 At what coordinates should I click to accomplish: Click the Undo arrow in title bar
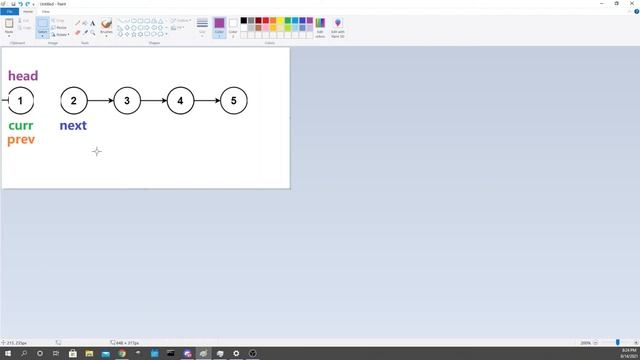click(20, 4)
